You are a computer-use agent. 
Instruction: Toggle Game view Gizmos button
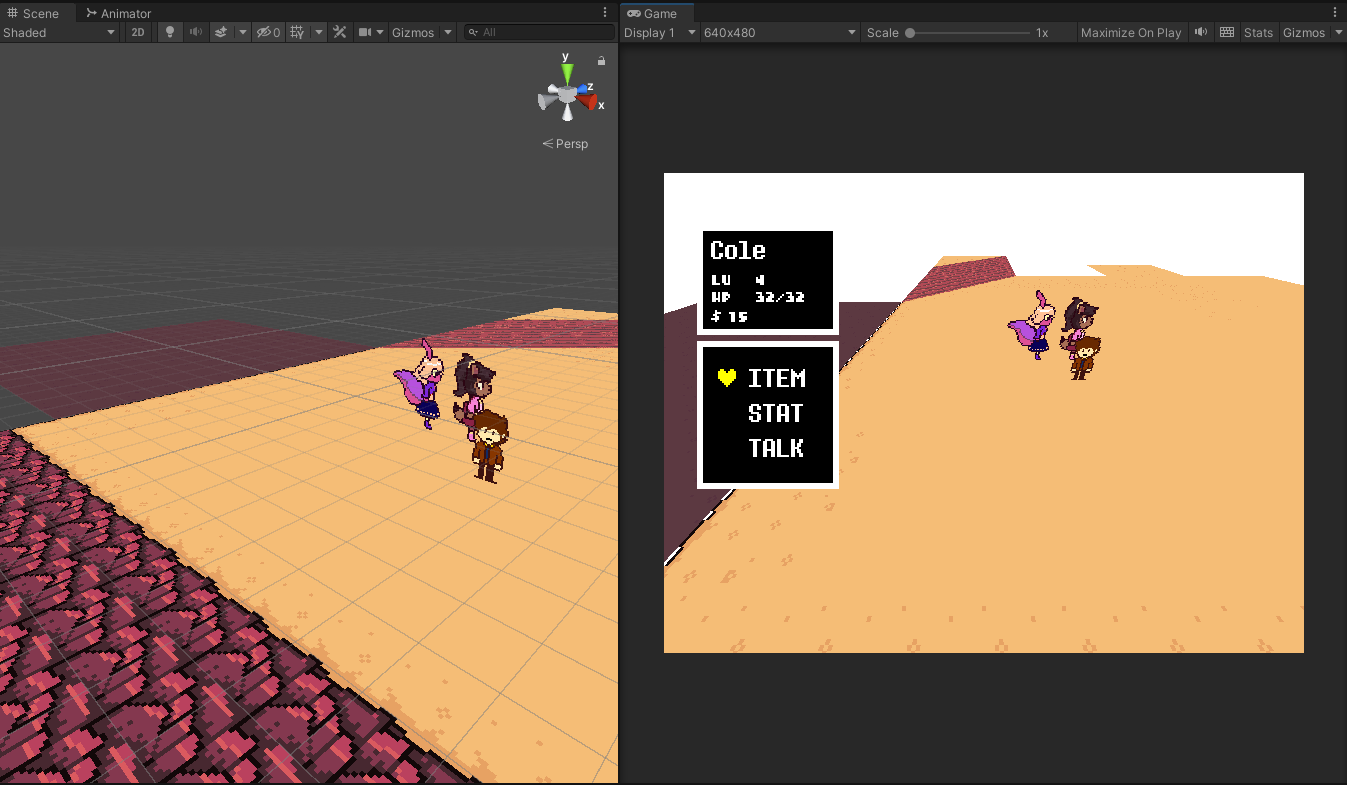pos(1304,32)
